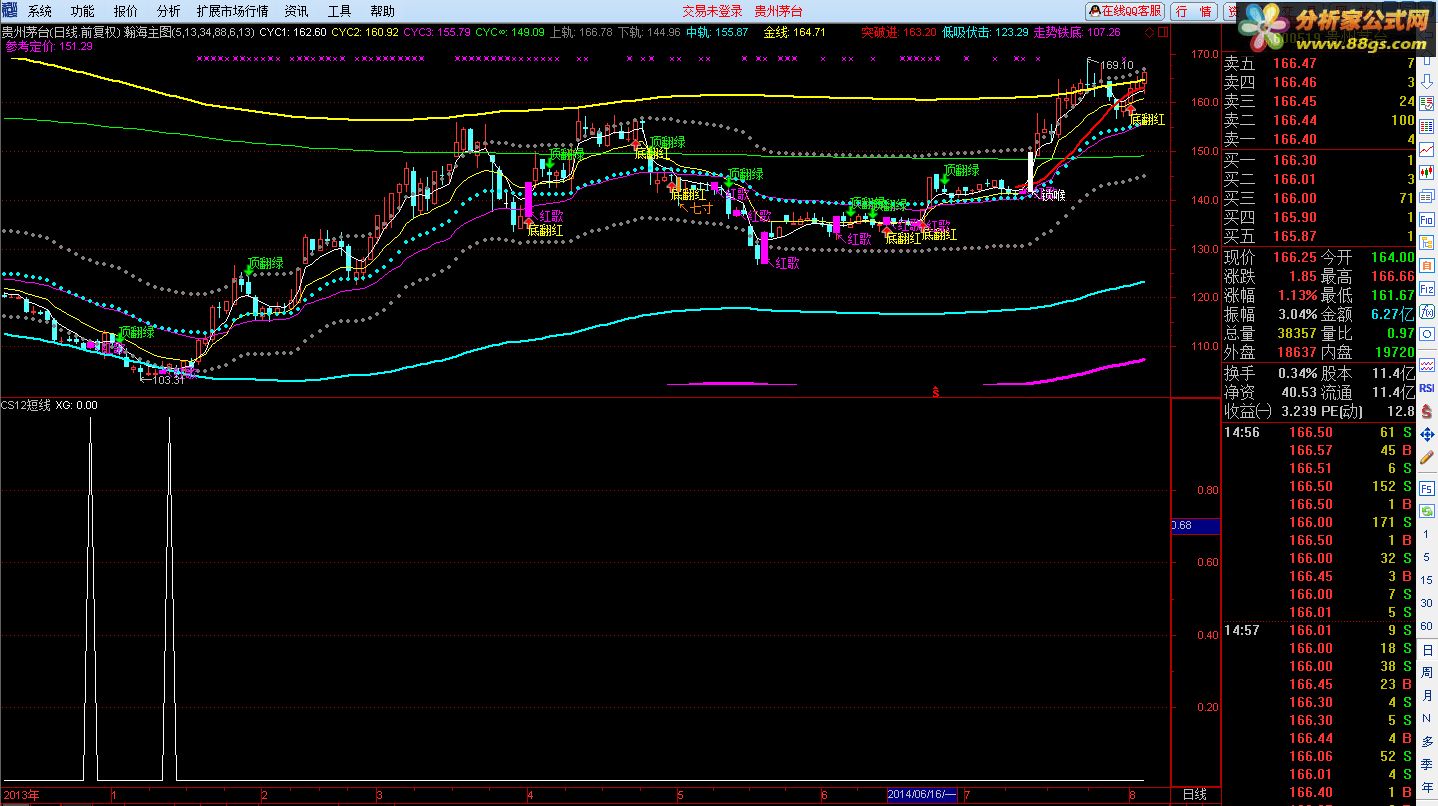Open the 工具 menu
Image resolution: width=1438 pixels, height=806 pixels.
tap(339, 11)
